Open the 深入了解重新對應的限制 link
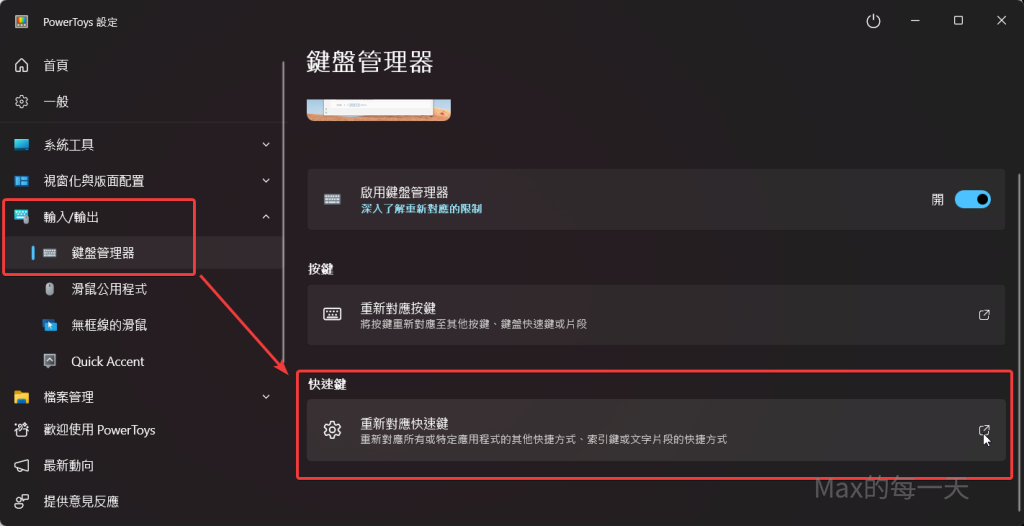The height and width of the screenshot is (526, 1024). (421, 208)
